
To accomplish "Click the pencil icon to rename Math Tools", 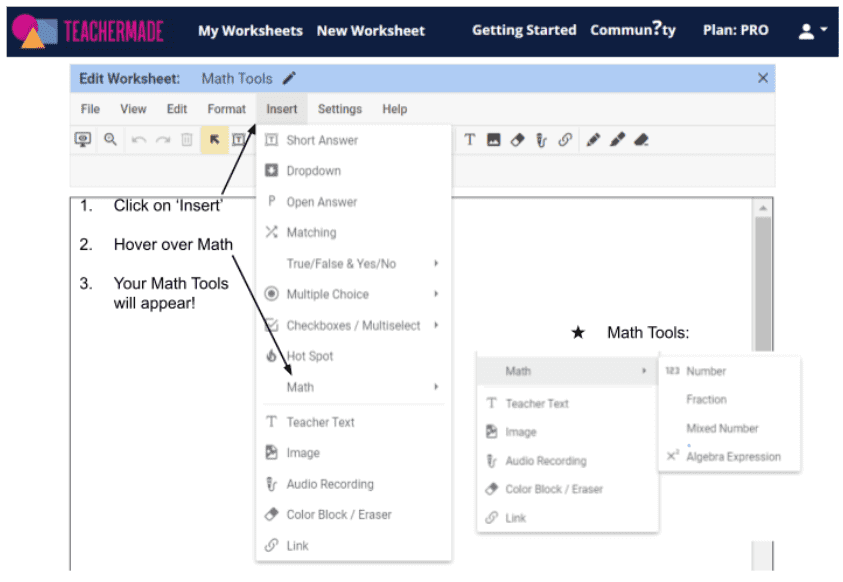I will point(289,78).
